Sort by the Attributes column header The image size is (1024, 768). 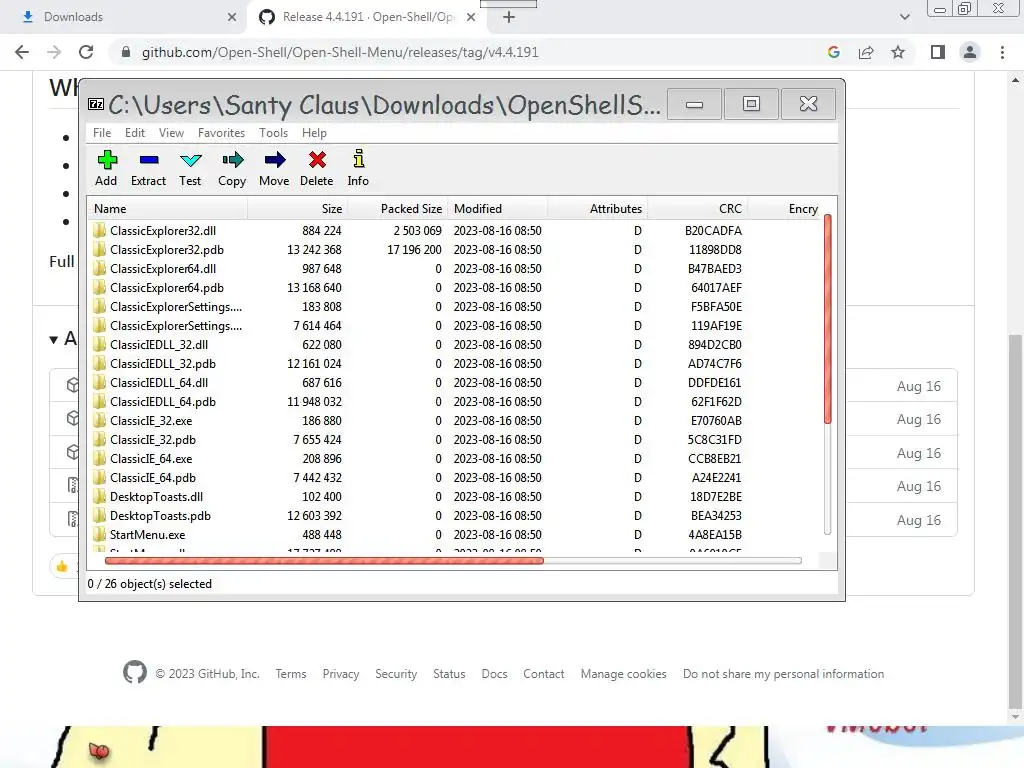click(597, 209)
